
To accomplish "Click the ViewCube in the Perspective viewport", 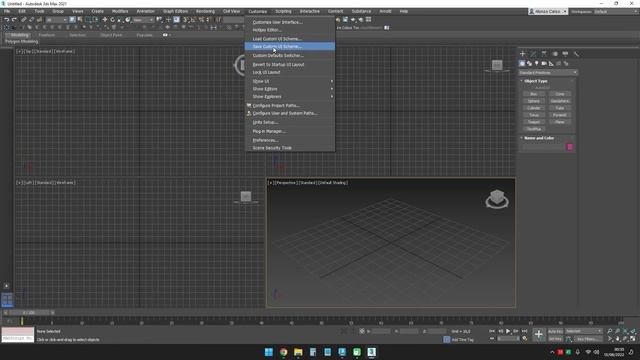I will [x=497, y=199].
